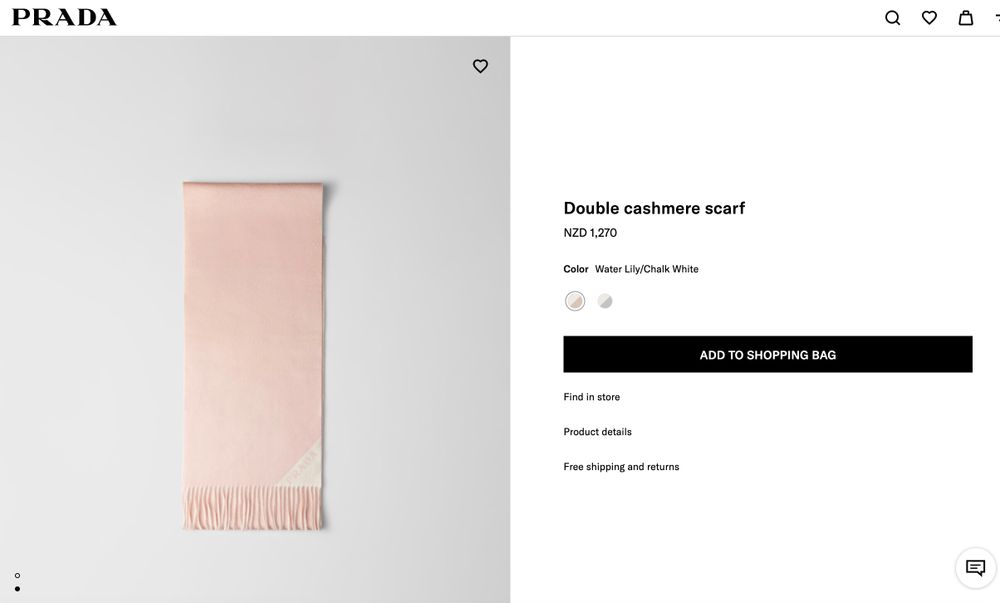Click the PRADA logo
Image resolution: width=1000 pixels, height=603 pixels.
click(x=63, y=16)
